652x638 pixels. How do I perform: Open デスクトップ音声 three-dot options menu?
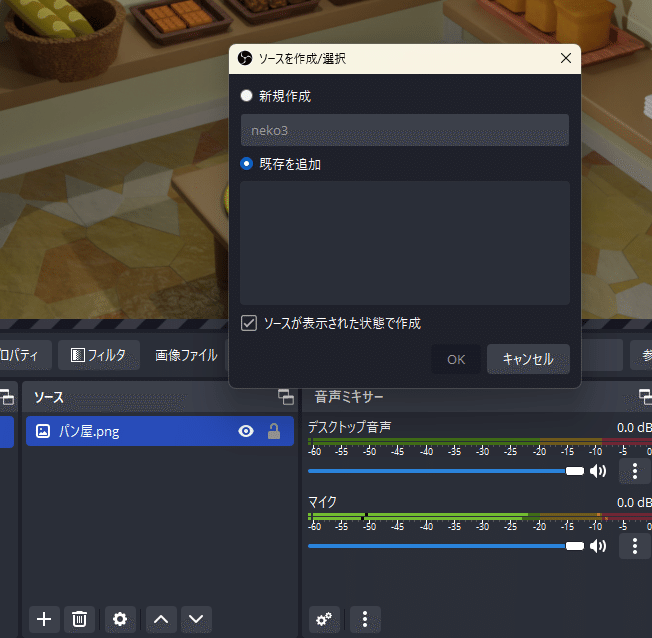[635, 471]
